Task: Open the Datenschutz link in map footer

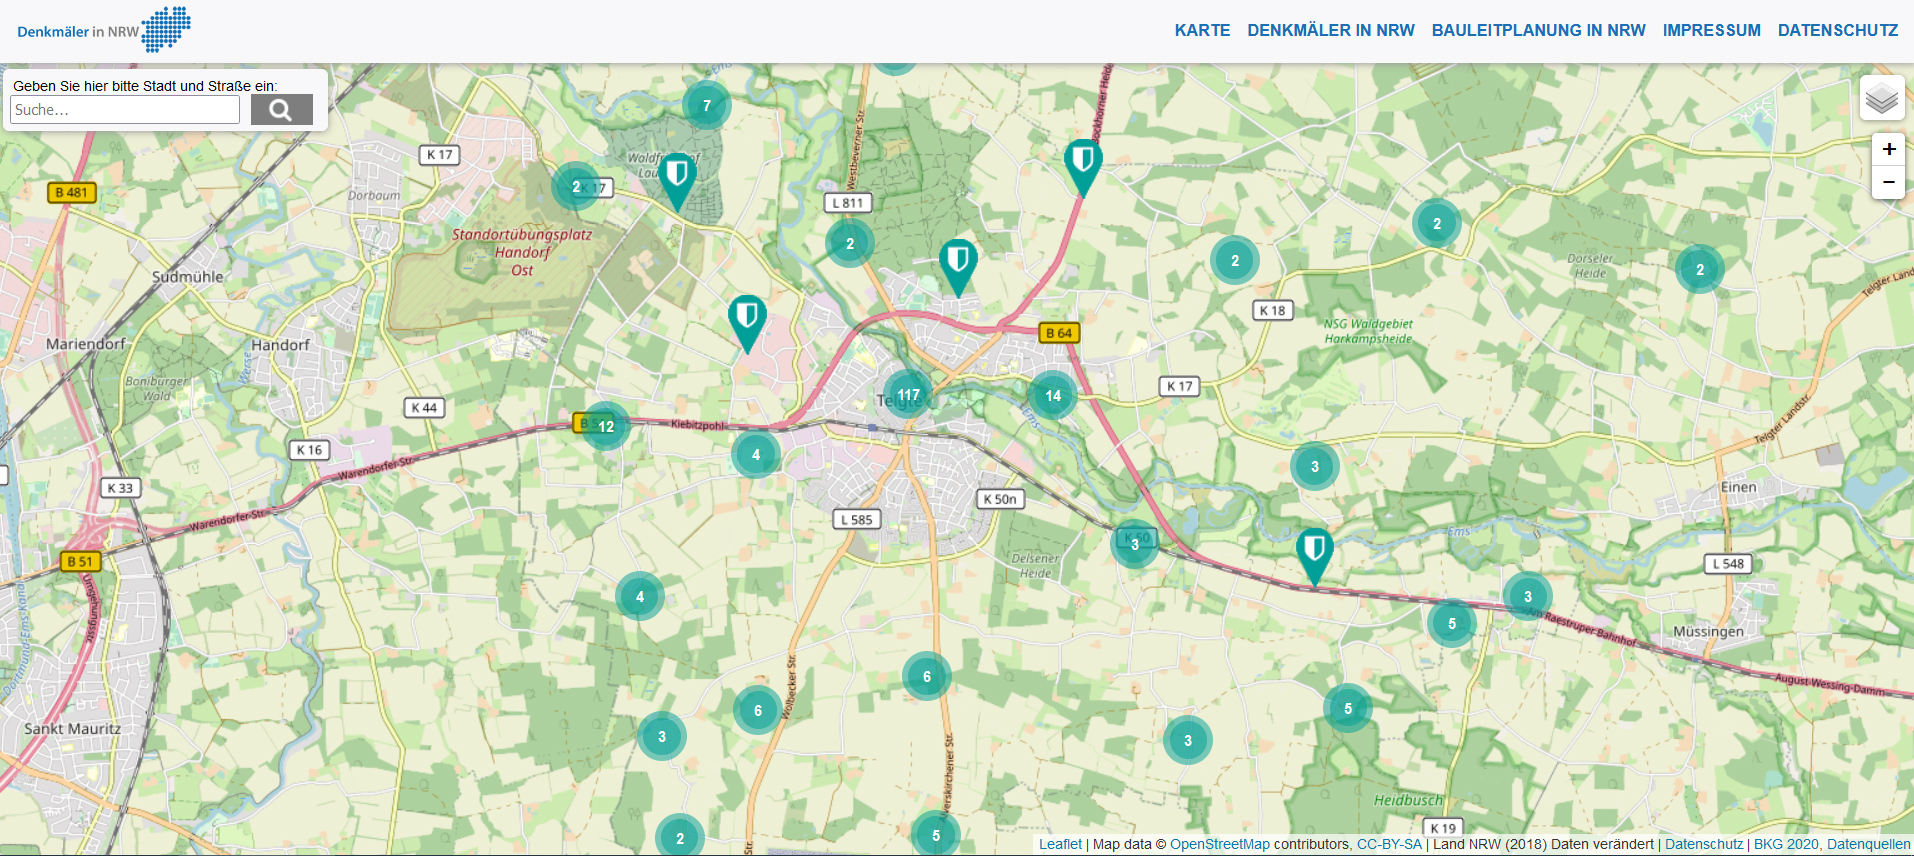Action: [x=1704, y=844]
